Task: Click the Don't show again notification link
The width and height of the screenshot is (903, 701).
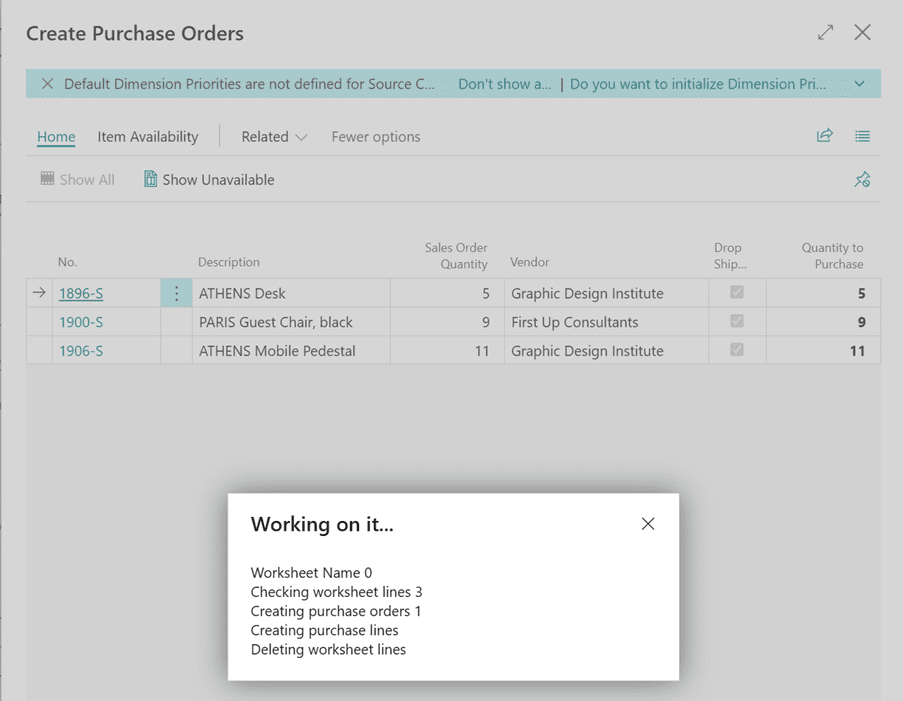Action: [504, 84]
